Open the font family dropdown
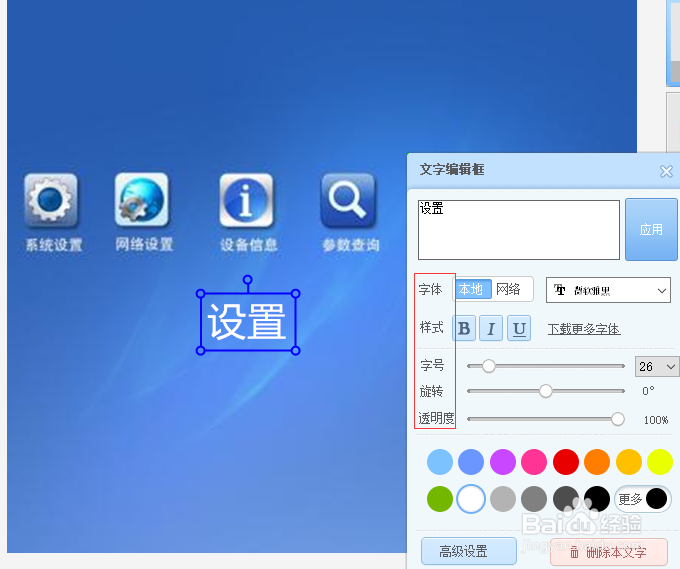The width and height of the screenshot is (680, 569). click(x=608, y=290)
